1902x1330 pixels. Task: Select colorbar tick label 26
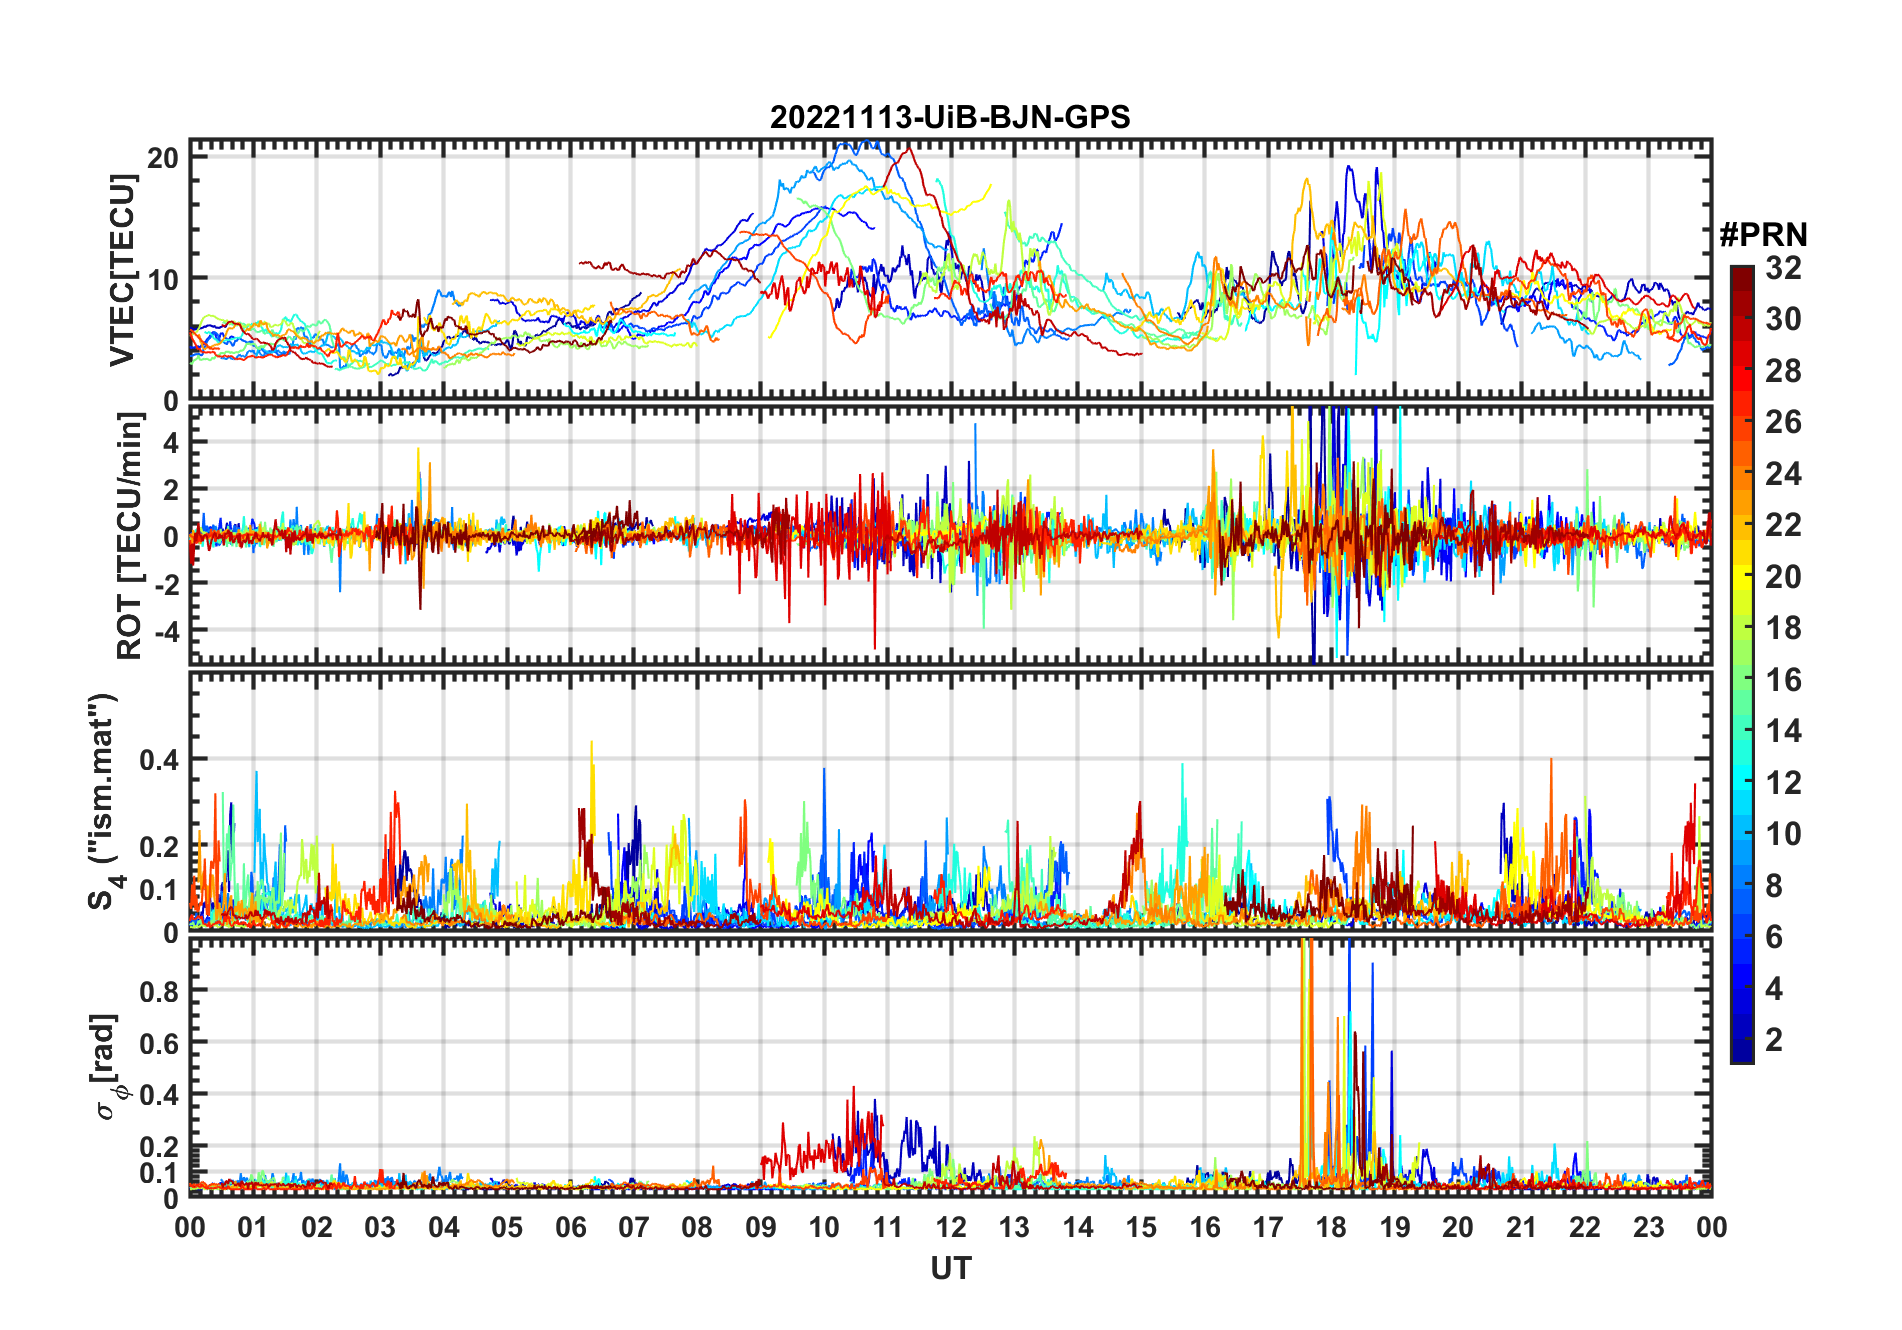(1783, 422)
